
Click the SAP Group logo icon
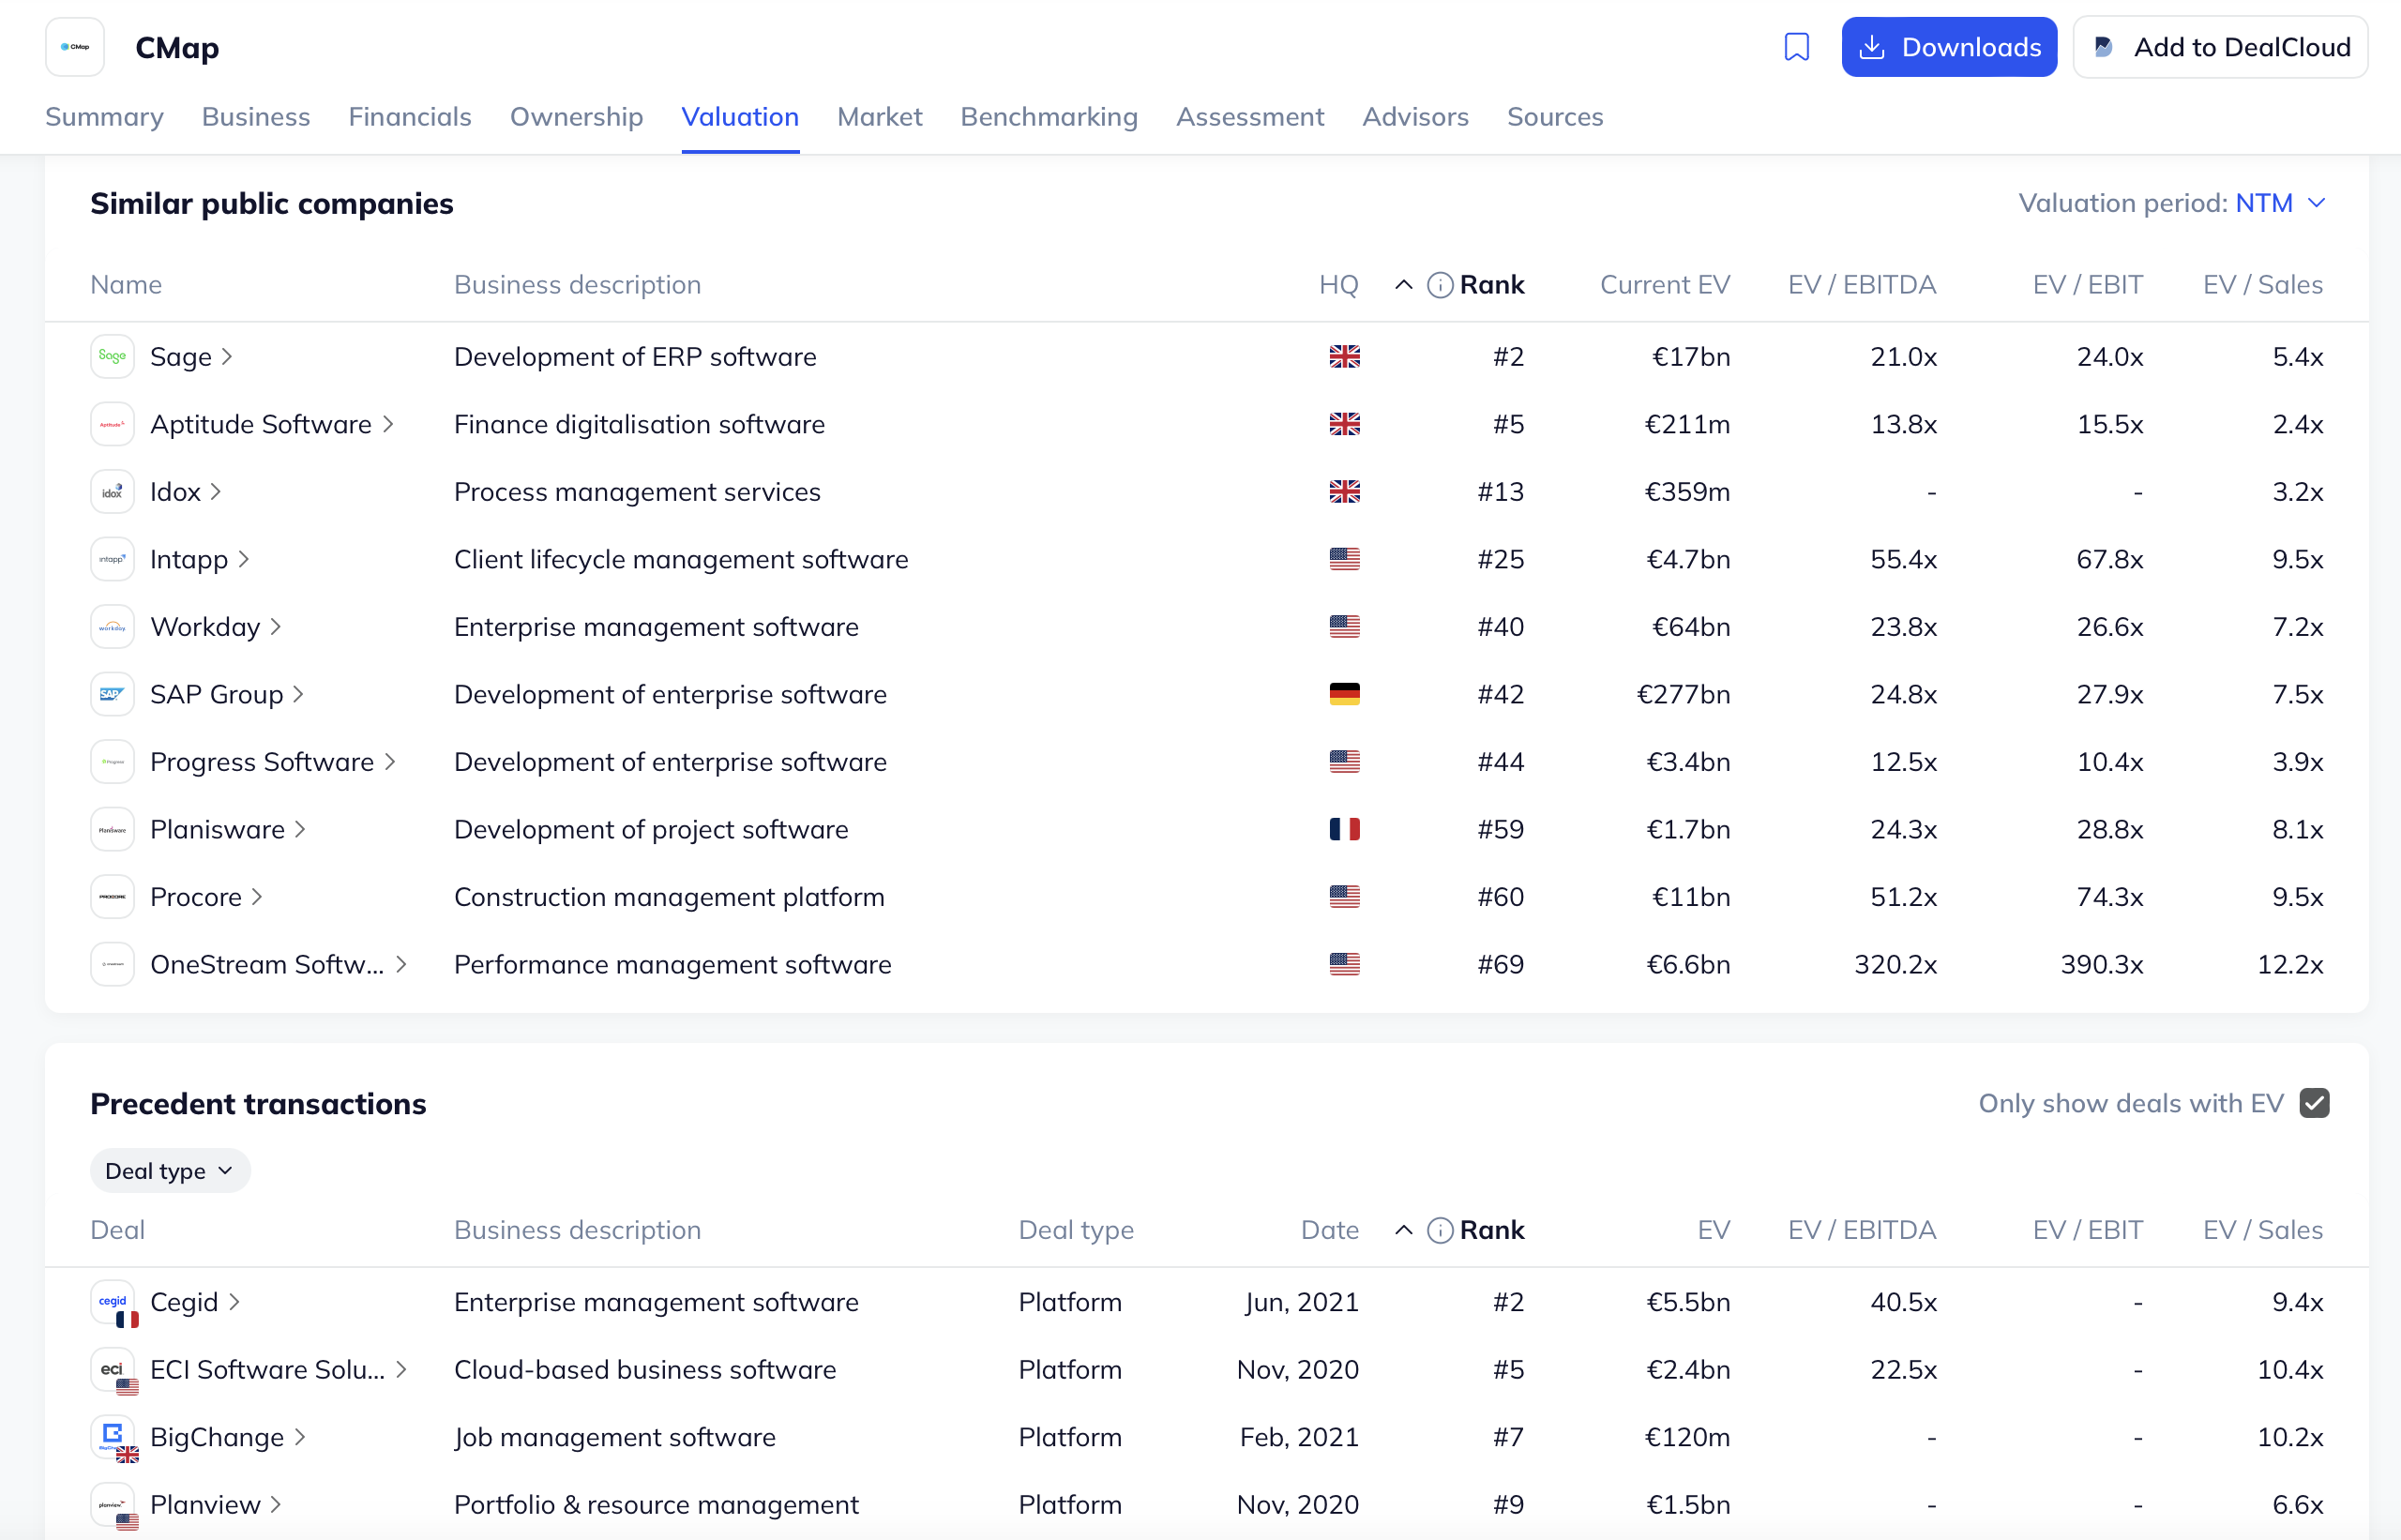pyautogui.click(x=112, y=694)
